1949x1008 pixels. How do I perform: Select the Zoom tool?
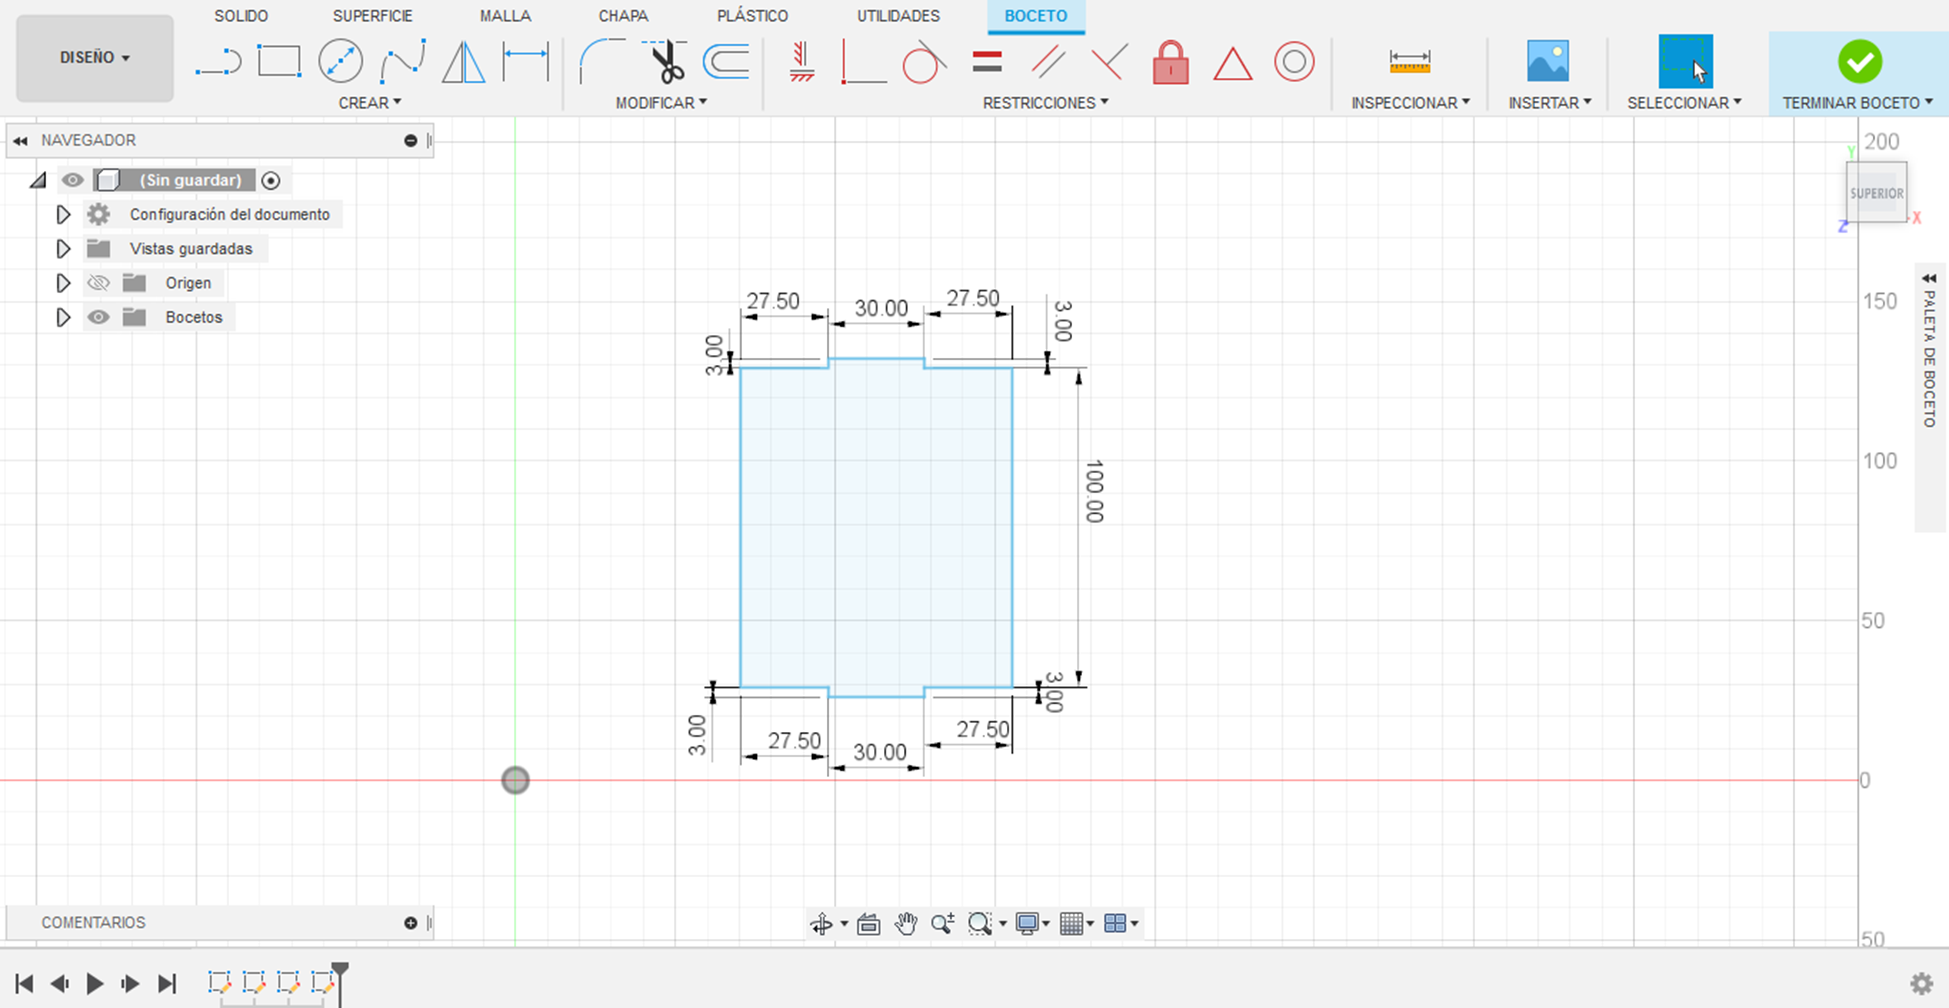point(942,924)
